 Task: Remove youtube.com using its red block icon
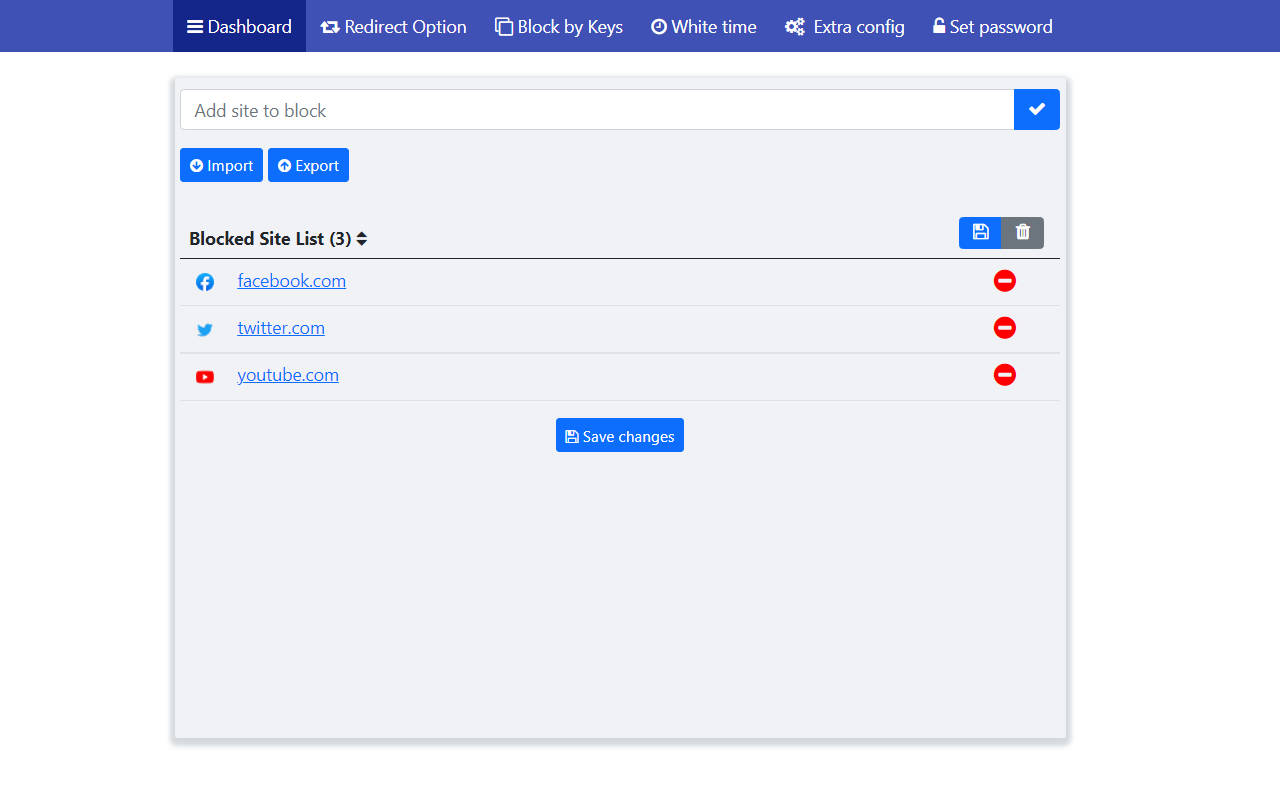[x=1004, y=375]
